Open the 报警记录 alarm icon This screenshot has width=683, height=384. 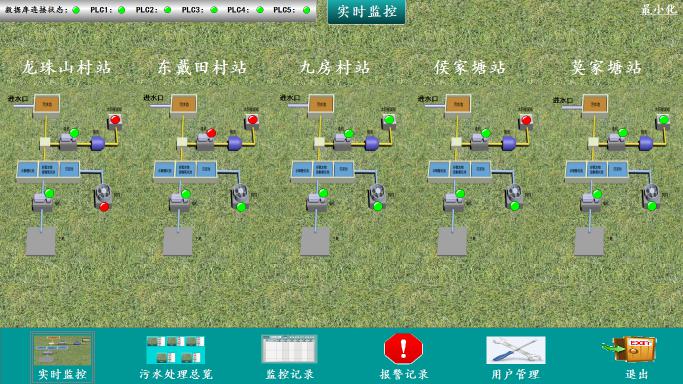pos(403,348)
